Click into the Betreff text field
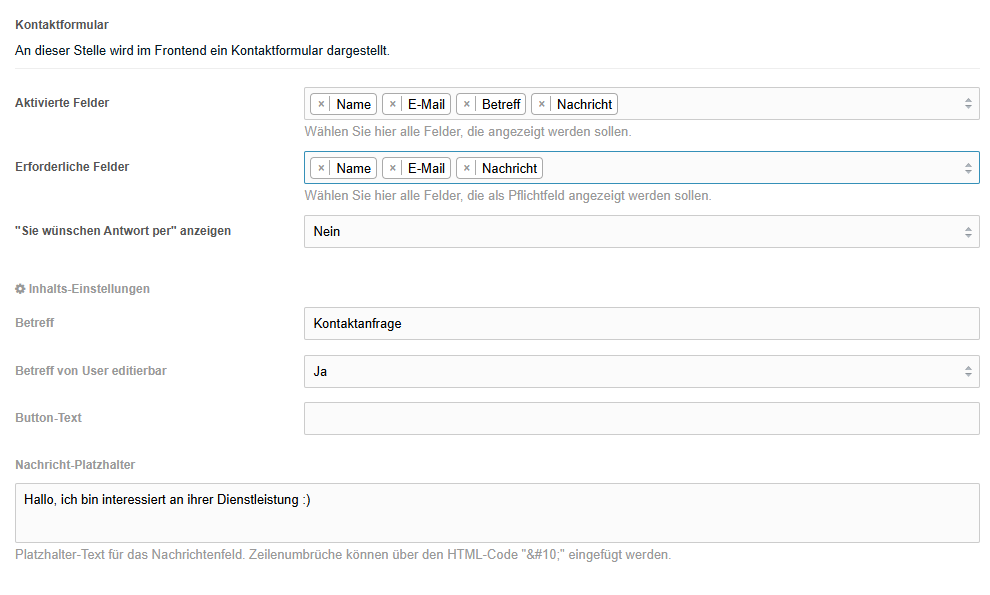The height and width of the screenshot is (595, 990). (641, 323)
